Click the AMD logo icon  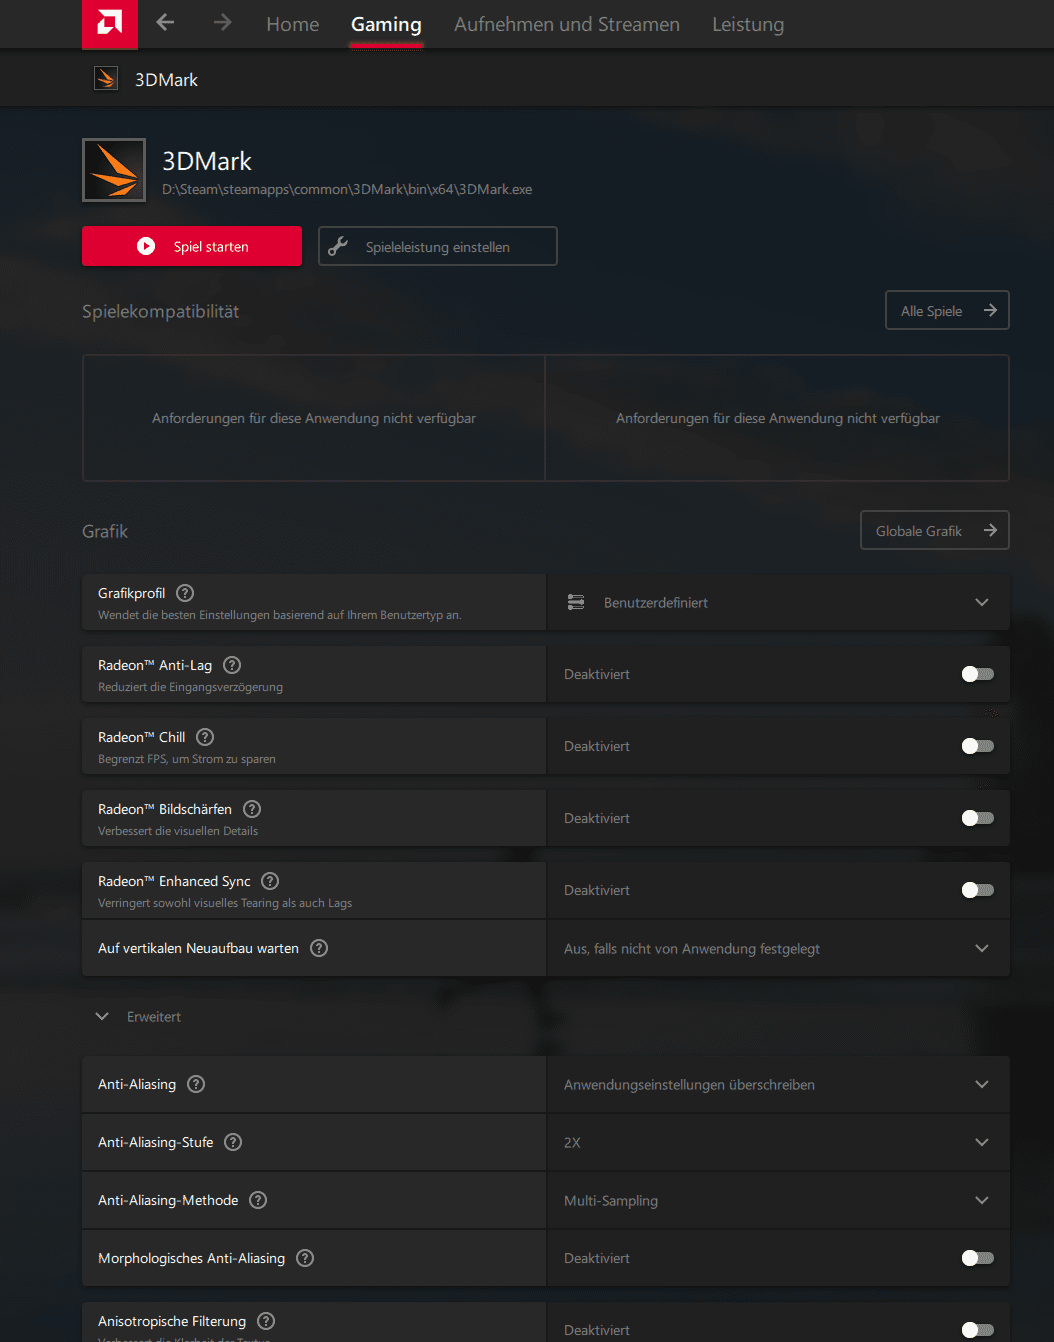(x=110, y=23)
